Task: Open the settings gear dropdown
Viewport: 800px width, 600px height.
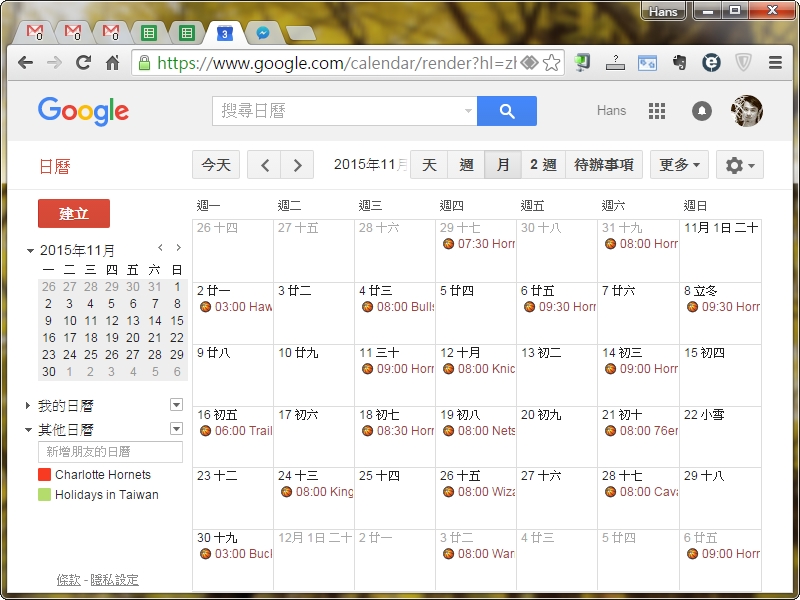Action: point(741,165)
